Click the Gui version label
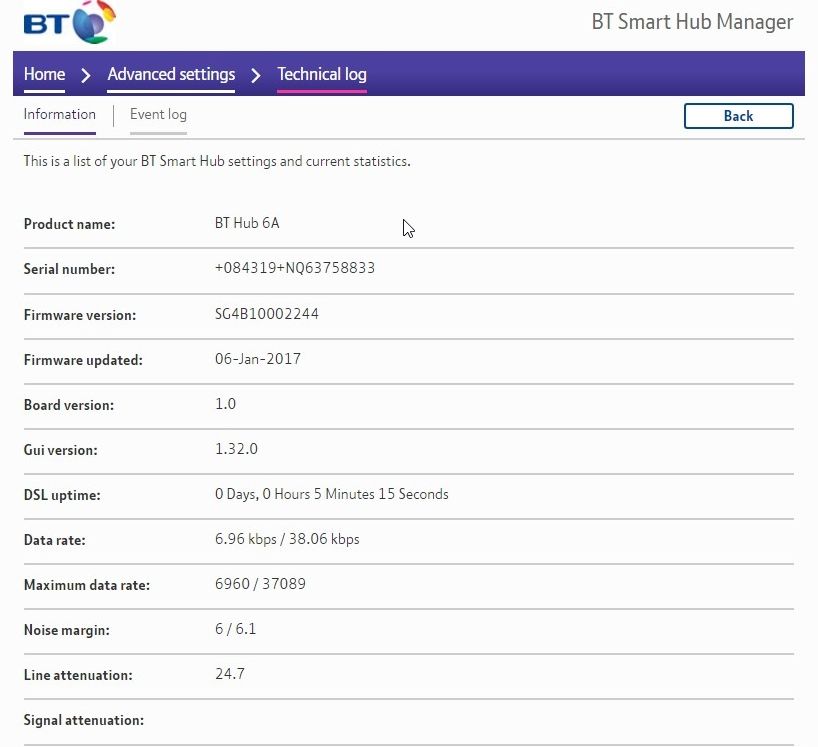The image size is (818, 747). 61,450
